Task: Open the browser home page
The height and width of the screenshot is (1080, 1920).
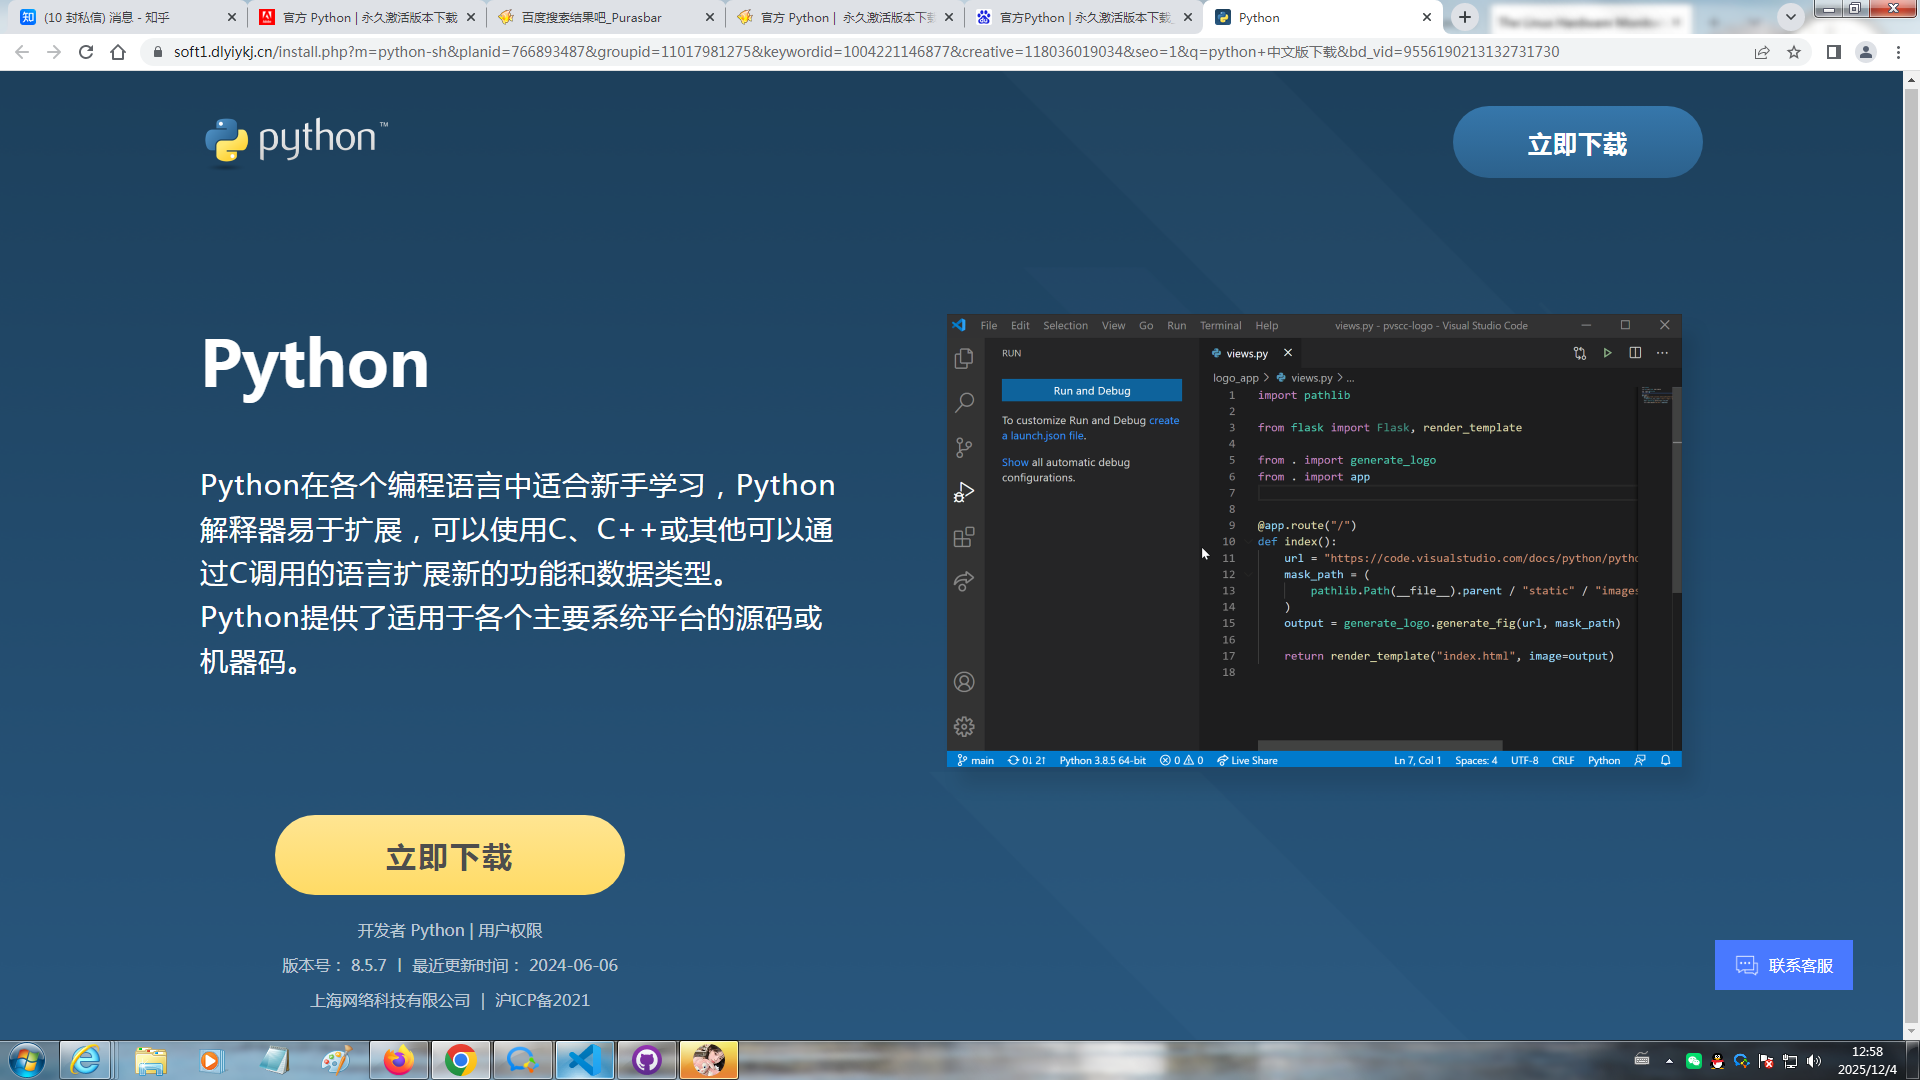Action: [x=118, y=52]
